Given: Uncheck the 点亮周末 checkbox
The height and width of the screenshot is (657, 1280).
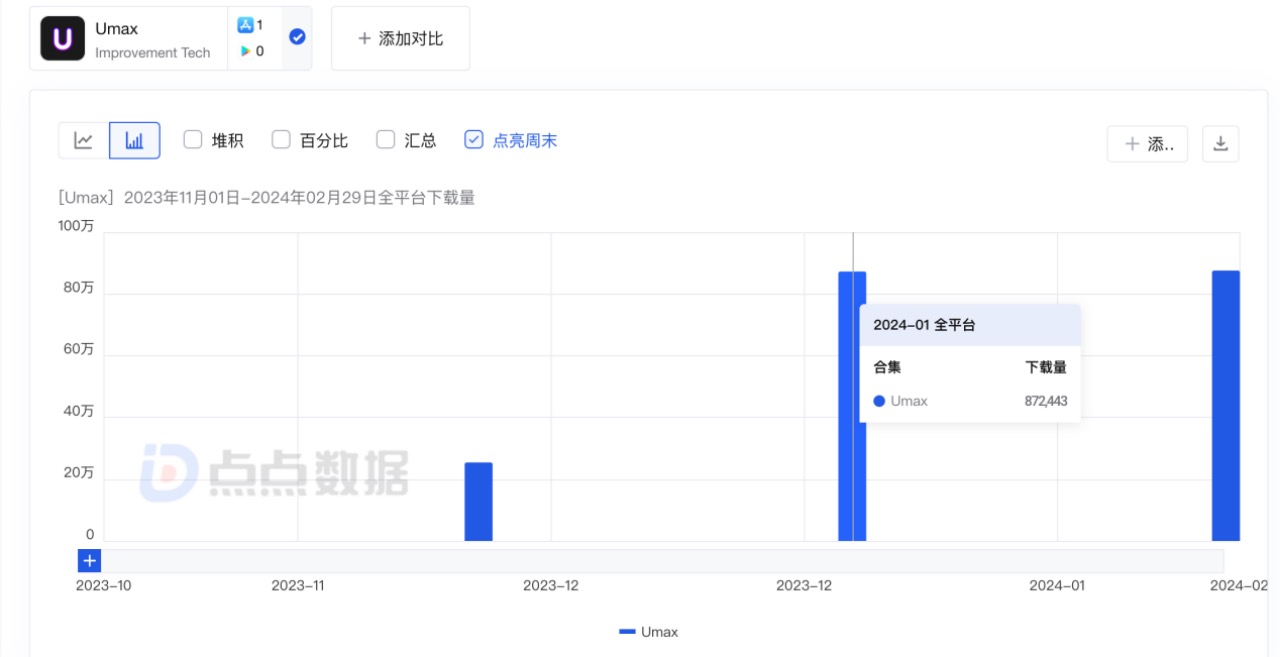Looking at the screenshot, I should [x=474, y=140].
